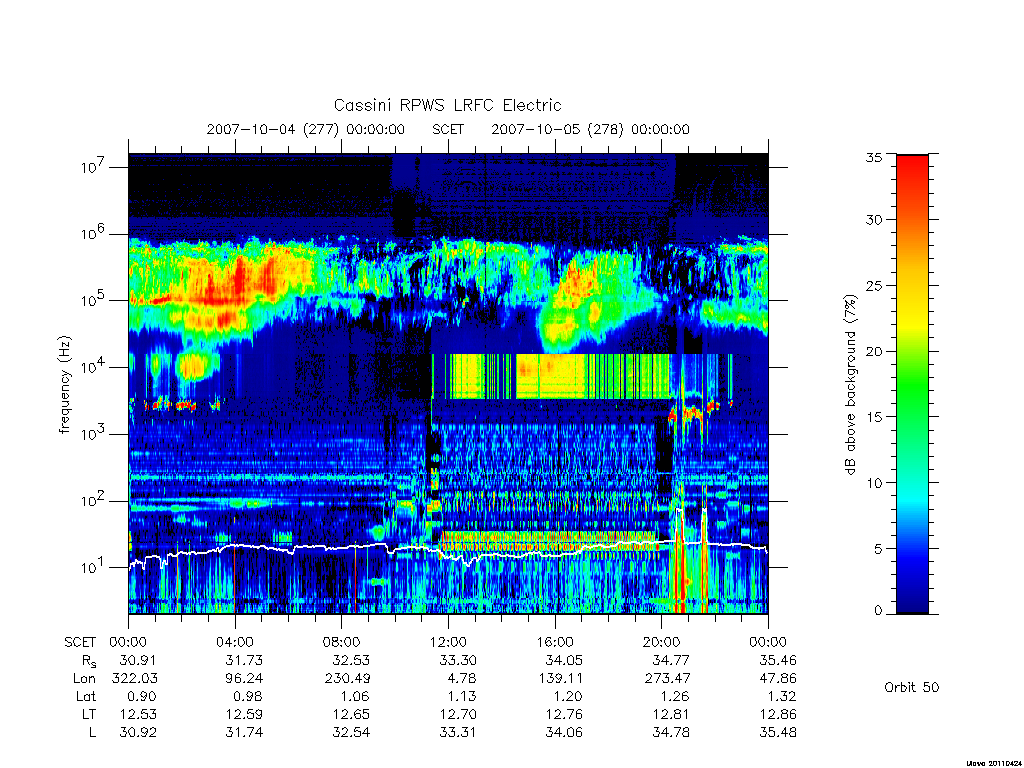Click the L value '30.92'
The width and height of the screenshot is (1024, 768).
(x=138, y=733)
